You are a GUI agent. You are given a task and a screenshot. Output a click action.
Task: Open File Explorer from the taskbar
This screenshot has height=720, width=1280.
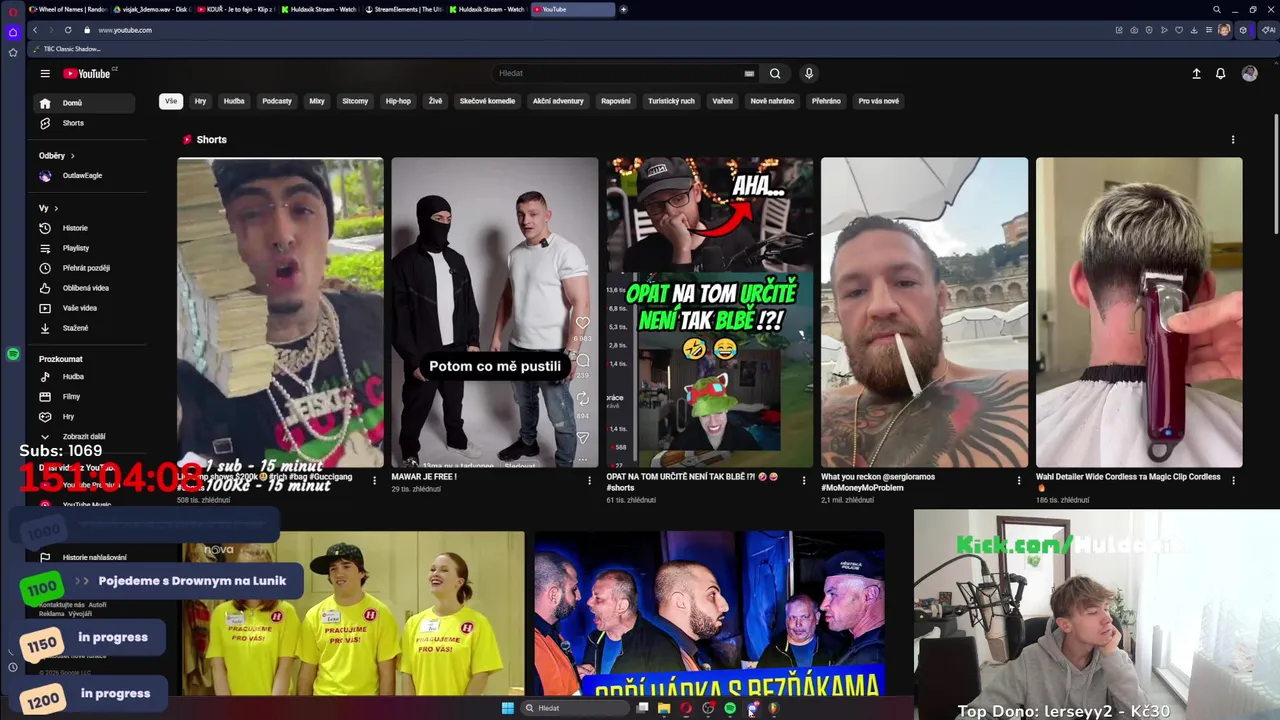click(x=663, y=708)
